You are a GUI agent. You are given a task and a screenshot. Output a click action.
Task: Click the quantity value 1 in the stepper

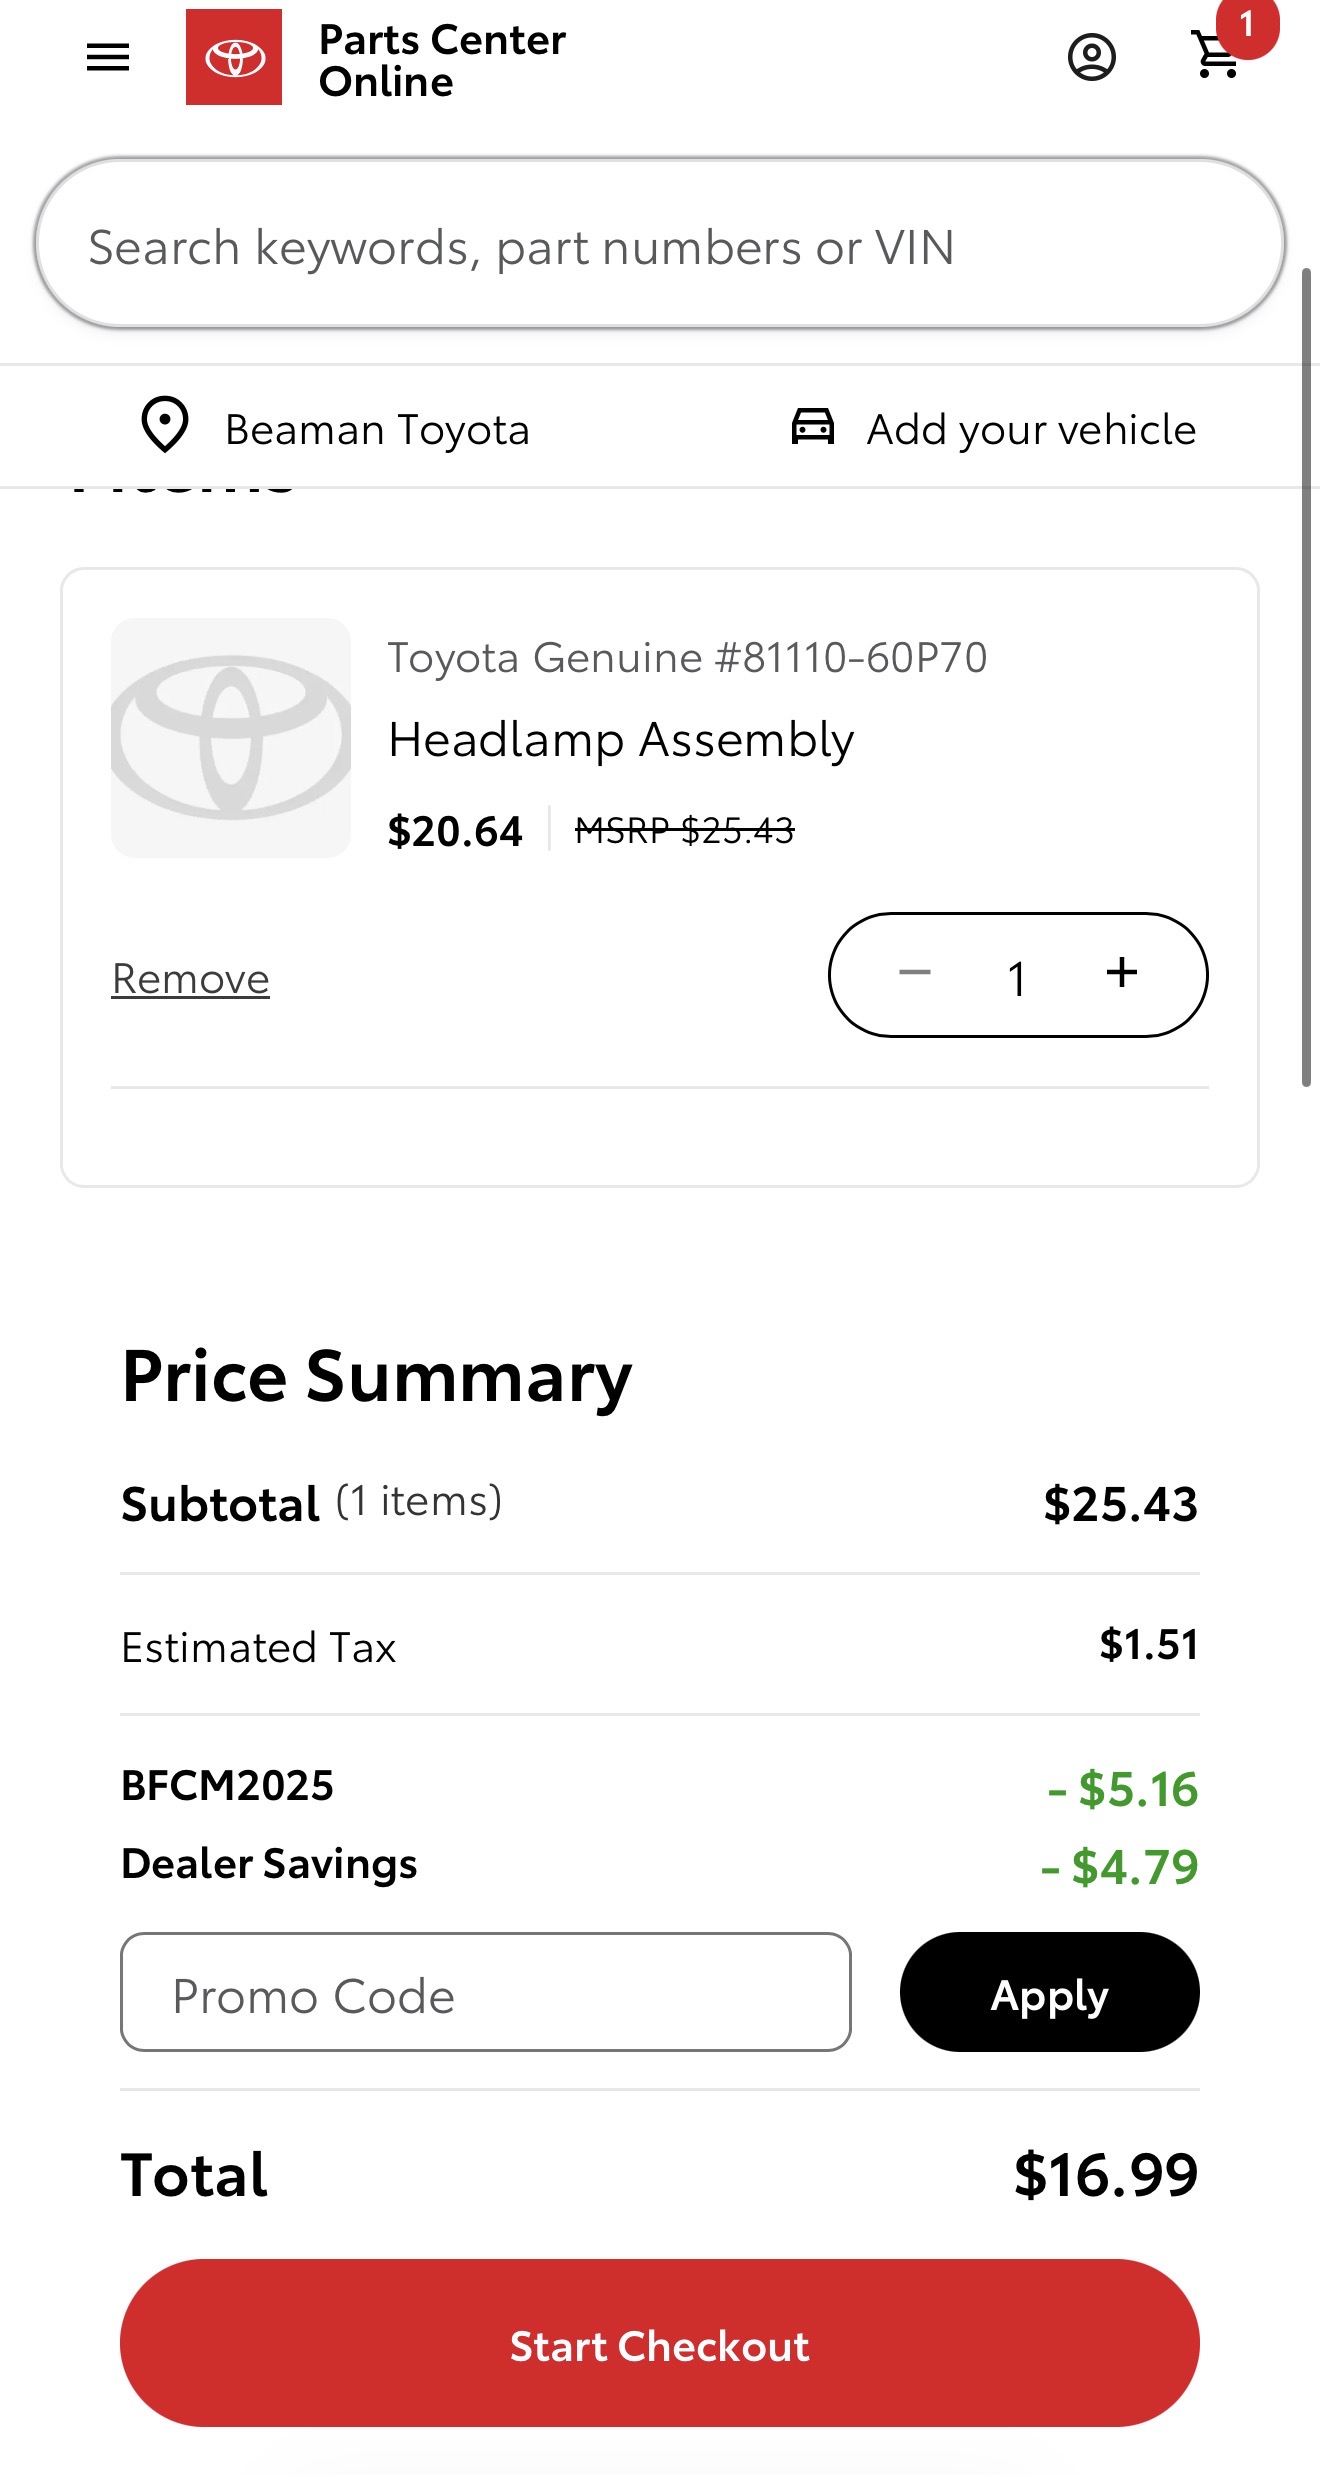[x=1017, y=978]
